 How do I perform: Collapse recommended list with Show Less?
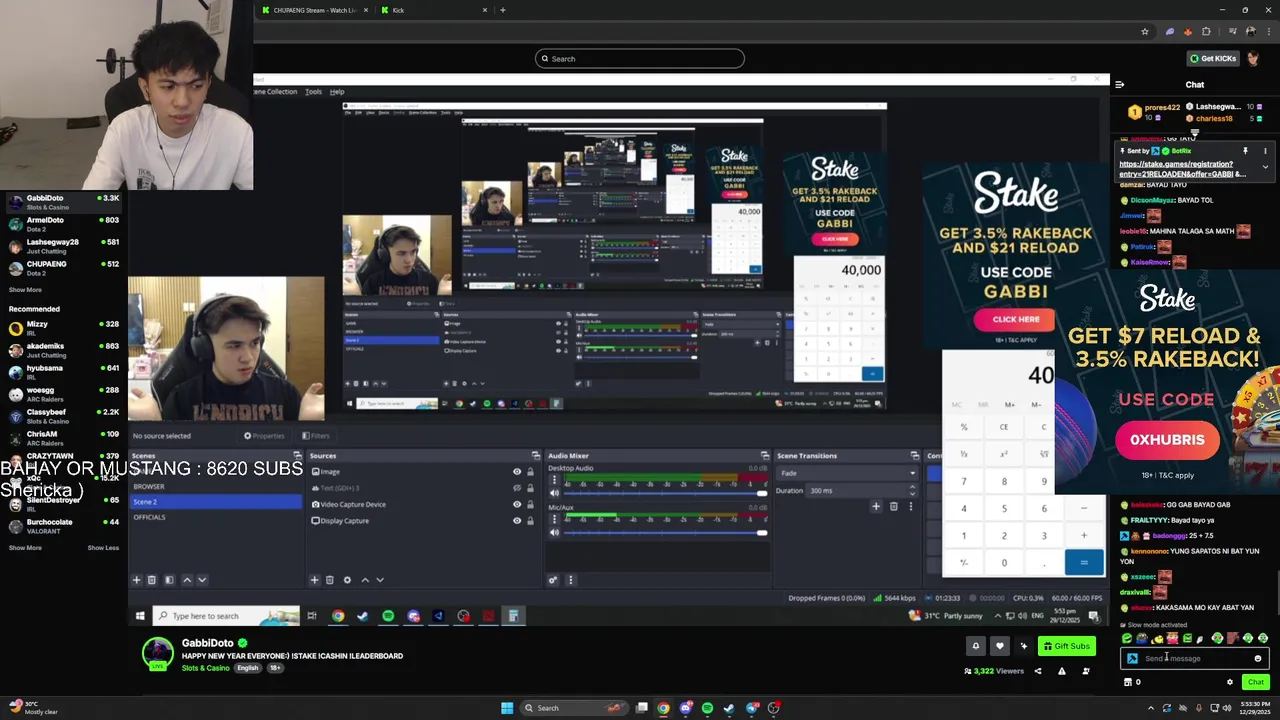click(x=103, y=548)
